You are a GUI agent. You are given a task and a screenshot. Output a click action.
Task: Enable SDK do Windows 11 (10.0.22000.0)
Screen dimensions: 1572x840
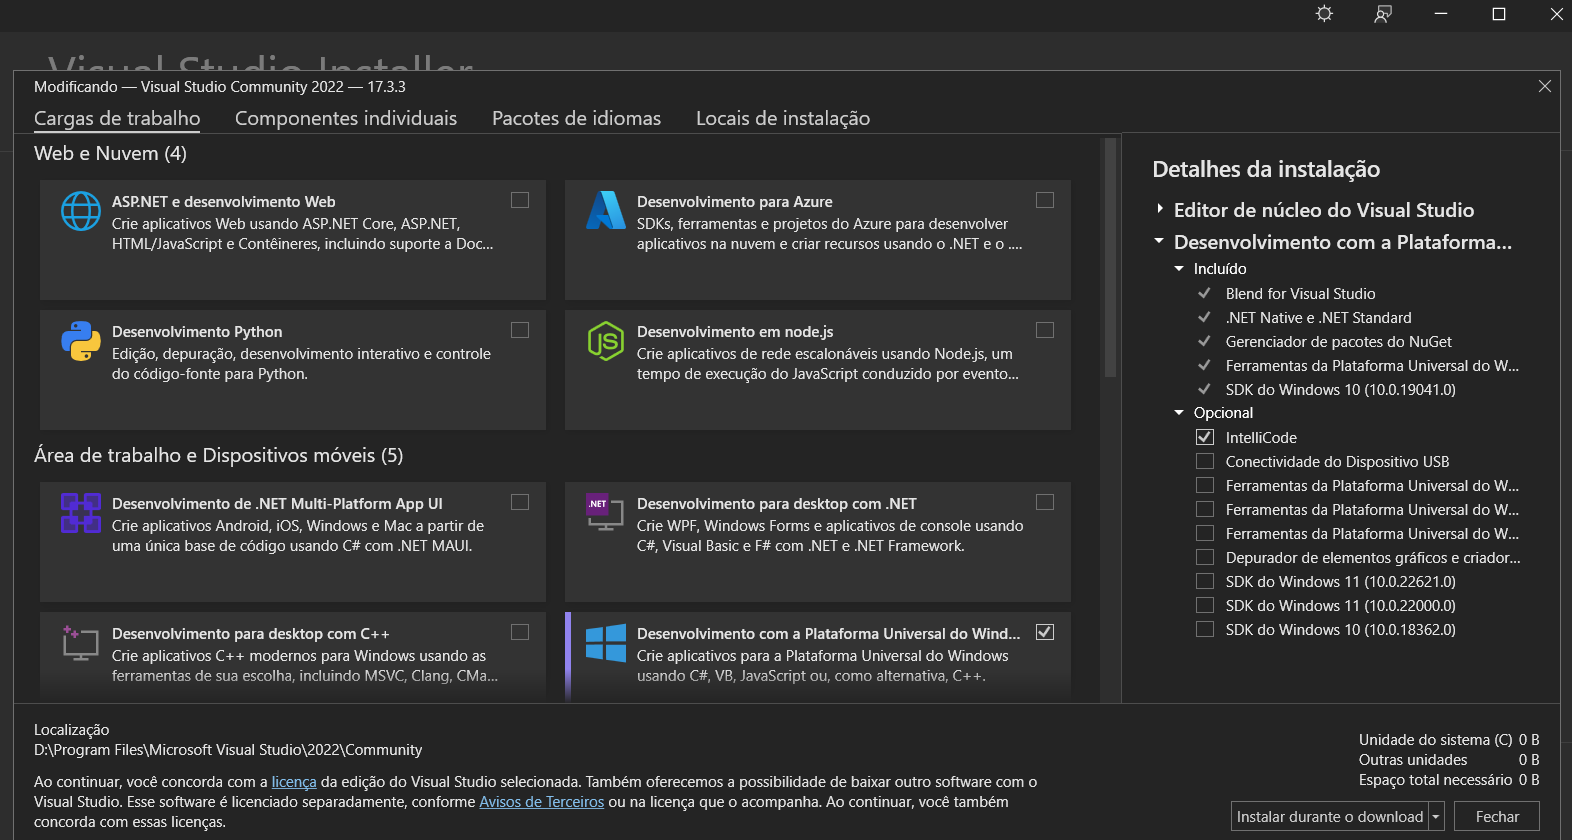[1205, 605]
